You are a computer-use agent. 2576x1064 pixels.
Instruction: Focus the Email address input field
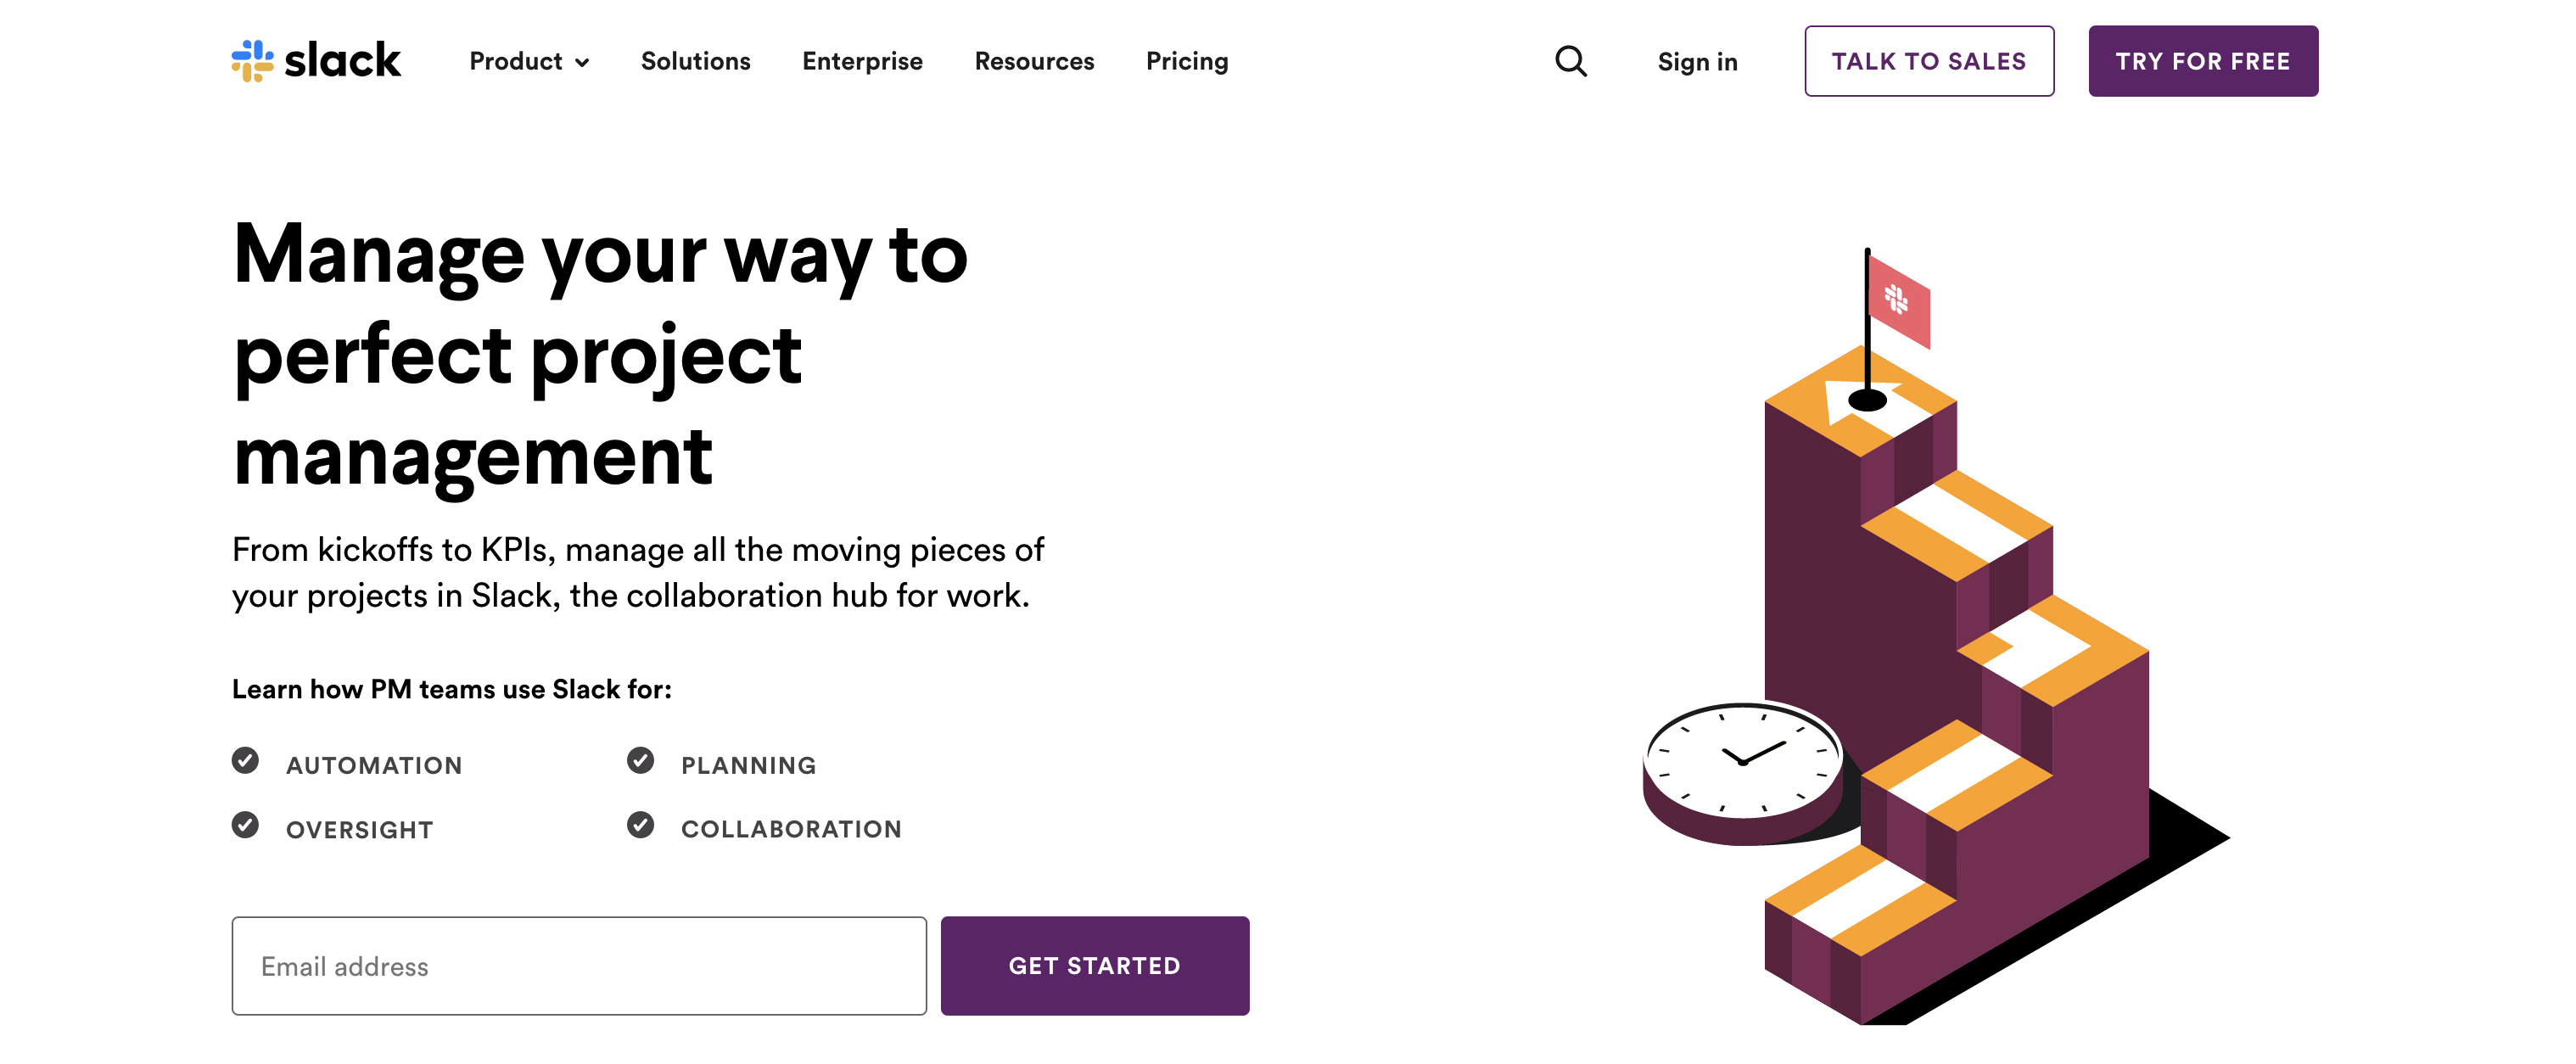pyautogui.click(x=579, y=965)
